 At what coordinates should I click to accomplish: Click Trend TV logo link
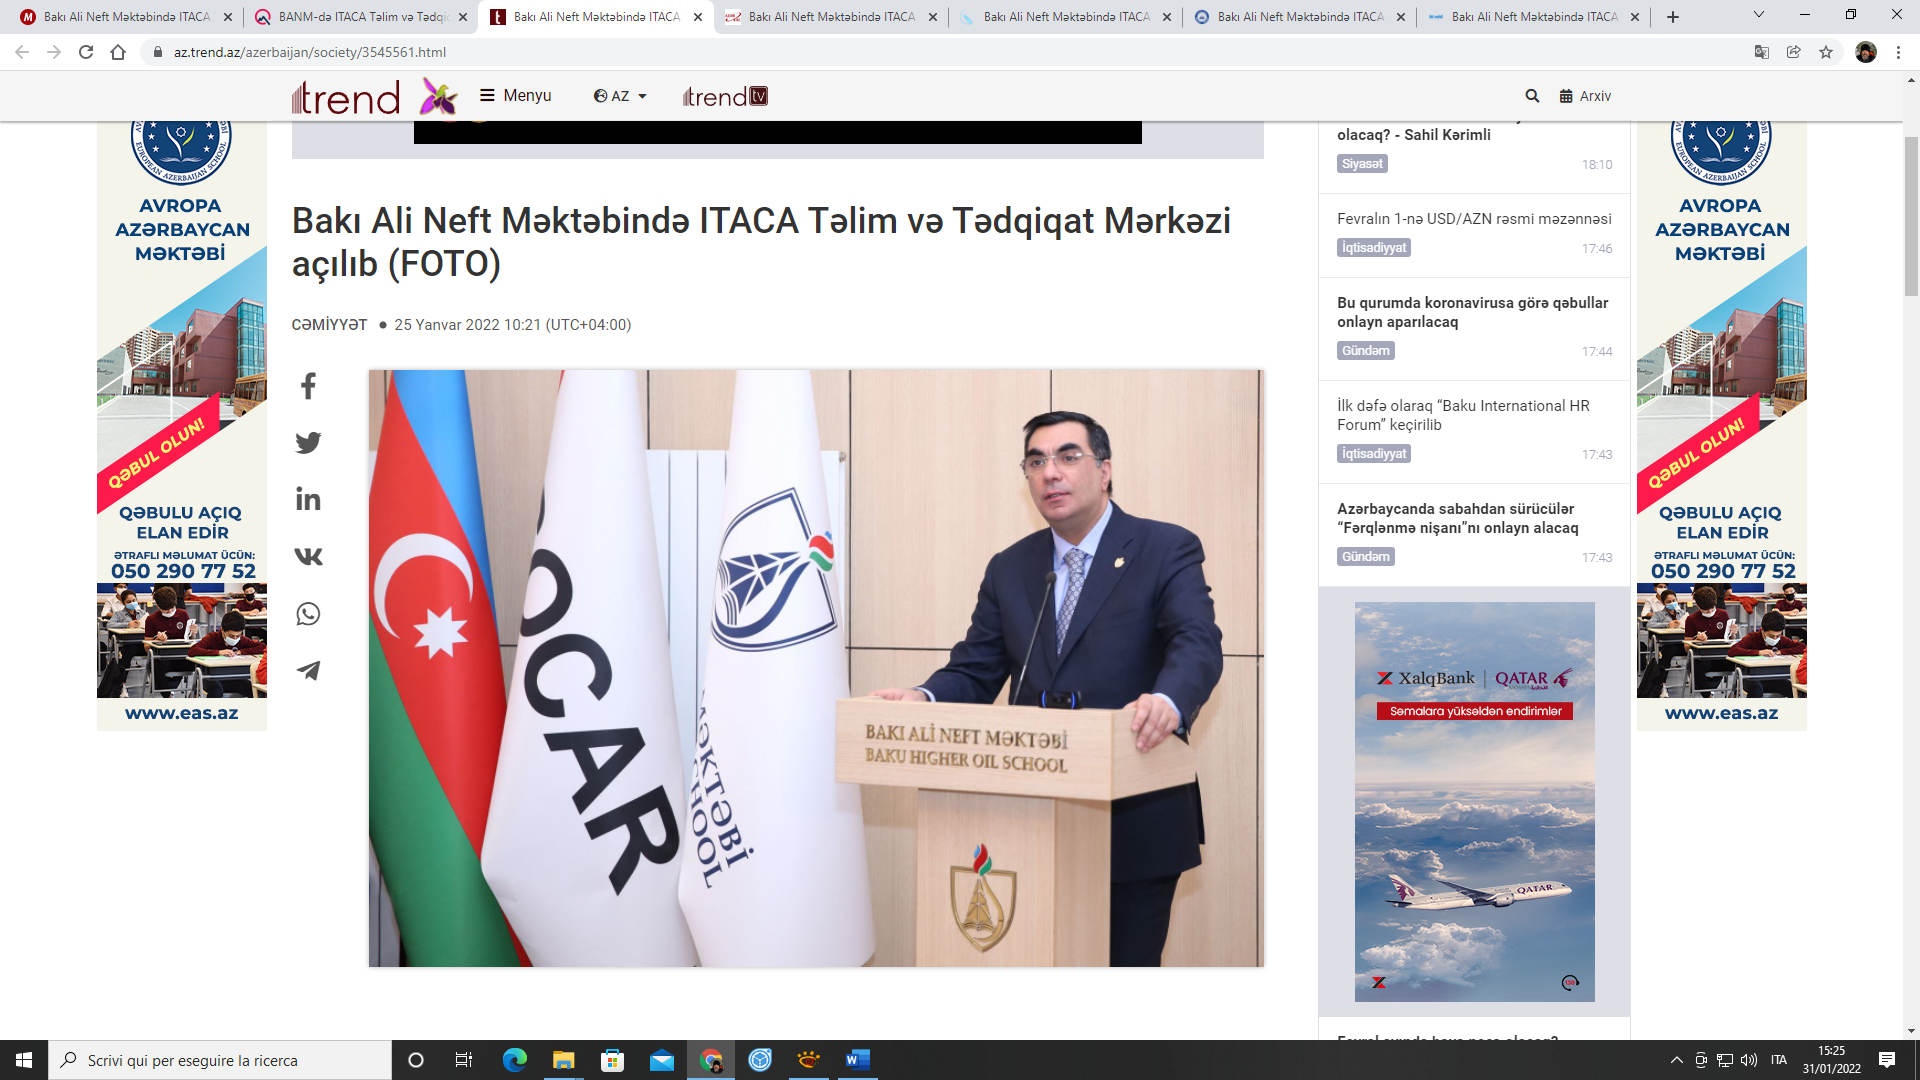tap(725, 97)
